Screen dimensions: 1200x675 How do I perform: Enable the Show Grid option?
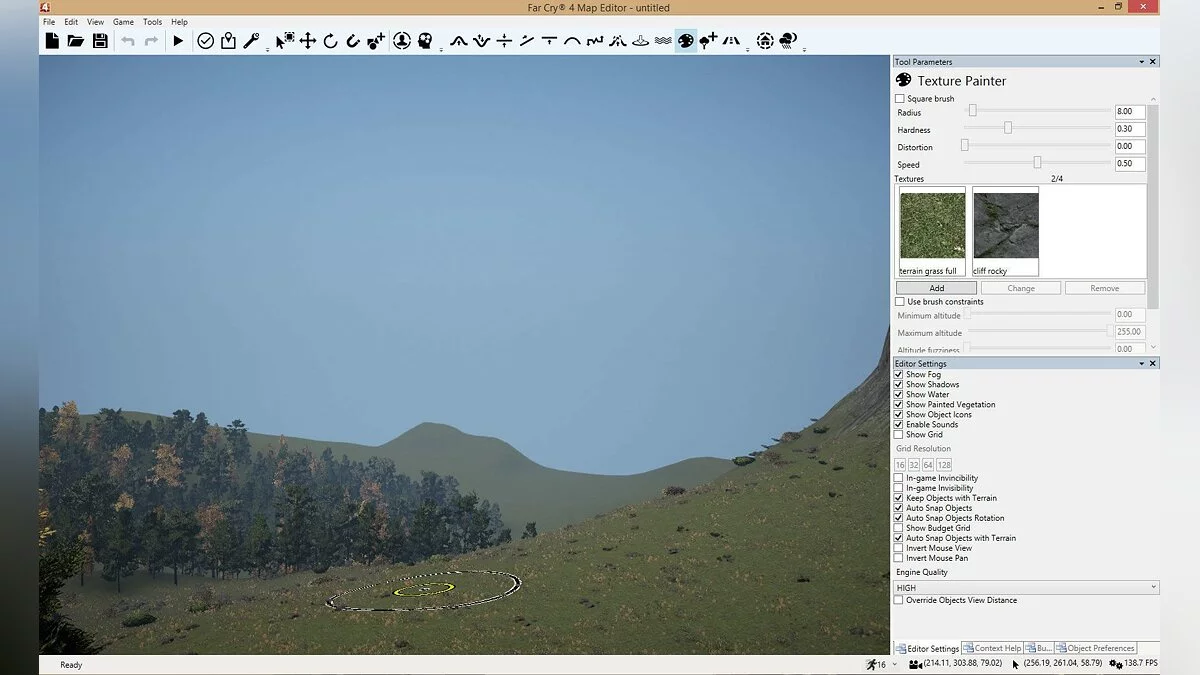898,435
